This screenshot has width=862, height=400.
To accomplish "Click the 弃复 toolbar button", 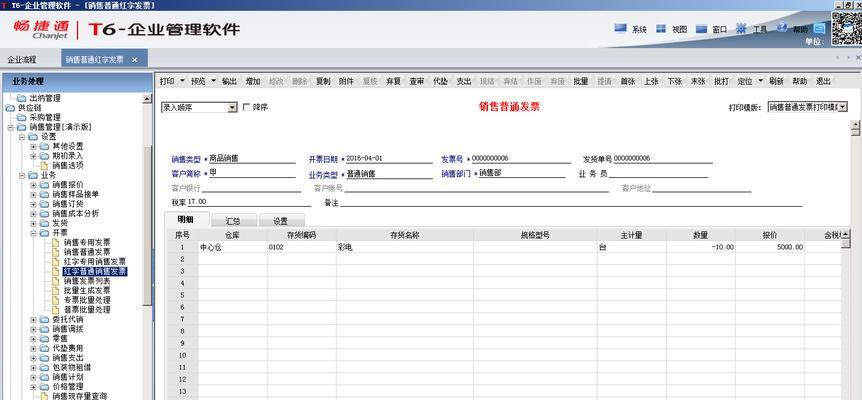I will coord(393,81).
